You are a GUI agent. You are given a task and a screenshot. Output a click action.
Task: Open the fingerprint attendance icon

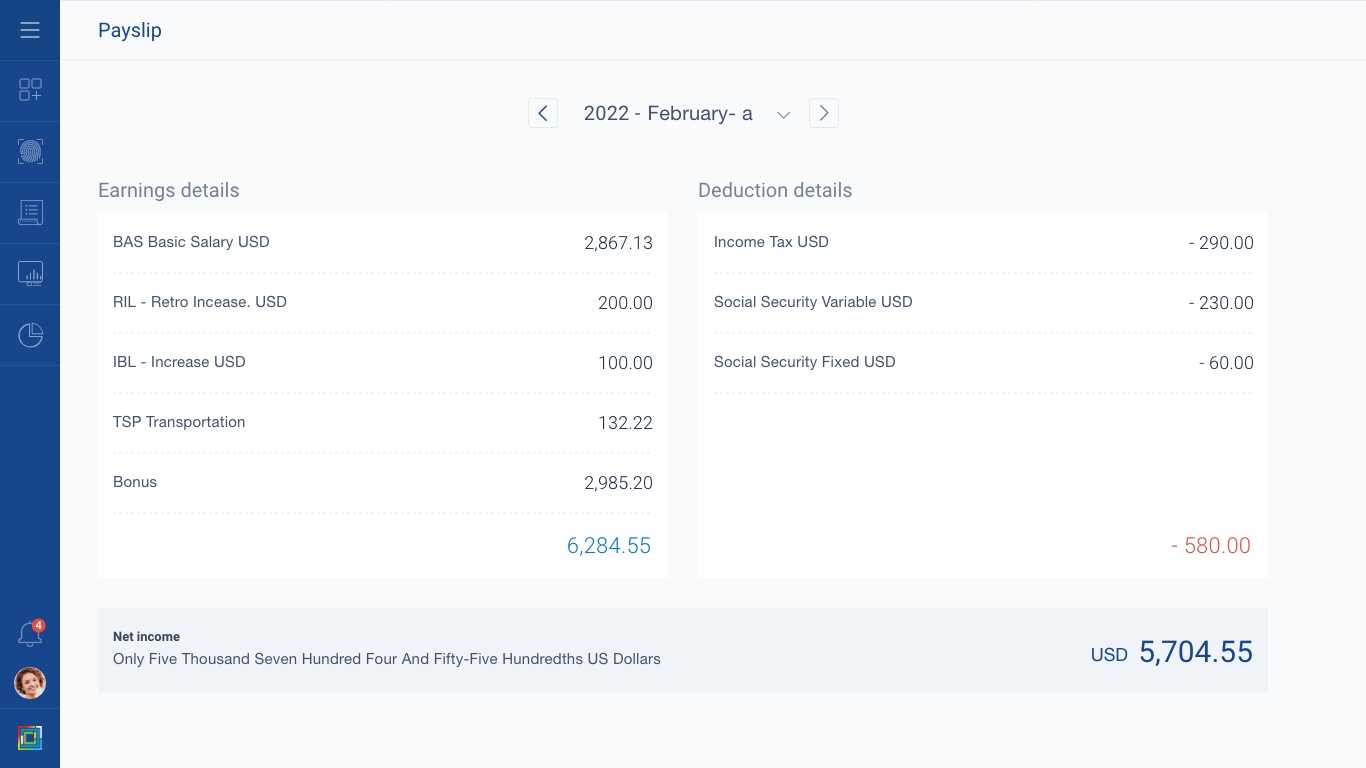[30, 152]
